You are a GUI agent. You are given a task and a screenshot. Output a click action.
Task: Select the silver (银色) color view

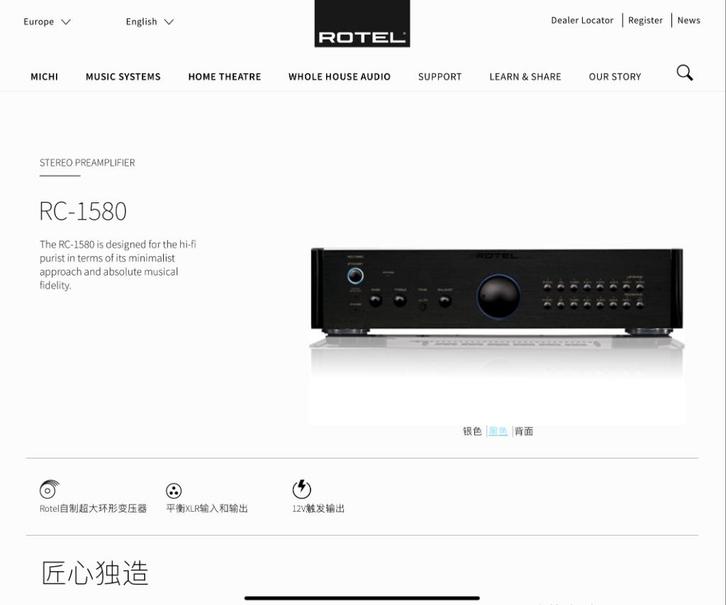472,431
